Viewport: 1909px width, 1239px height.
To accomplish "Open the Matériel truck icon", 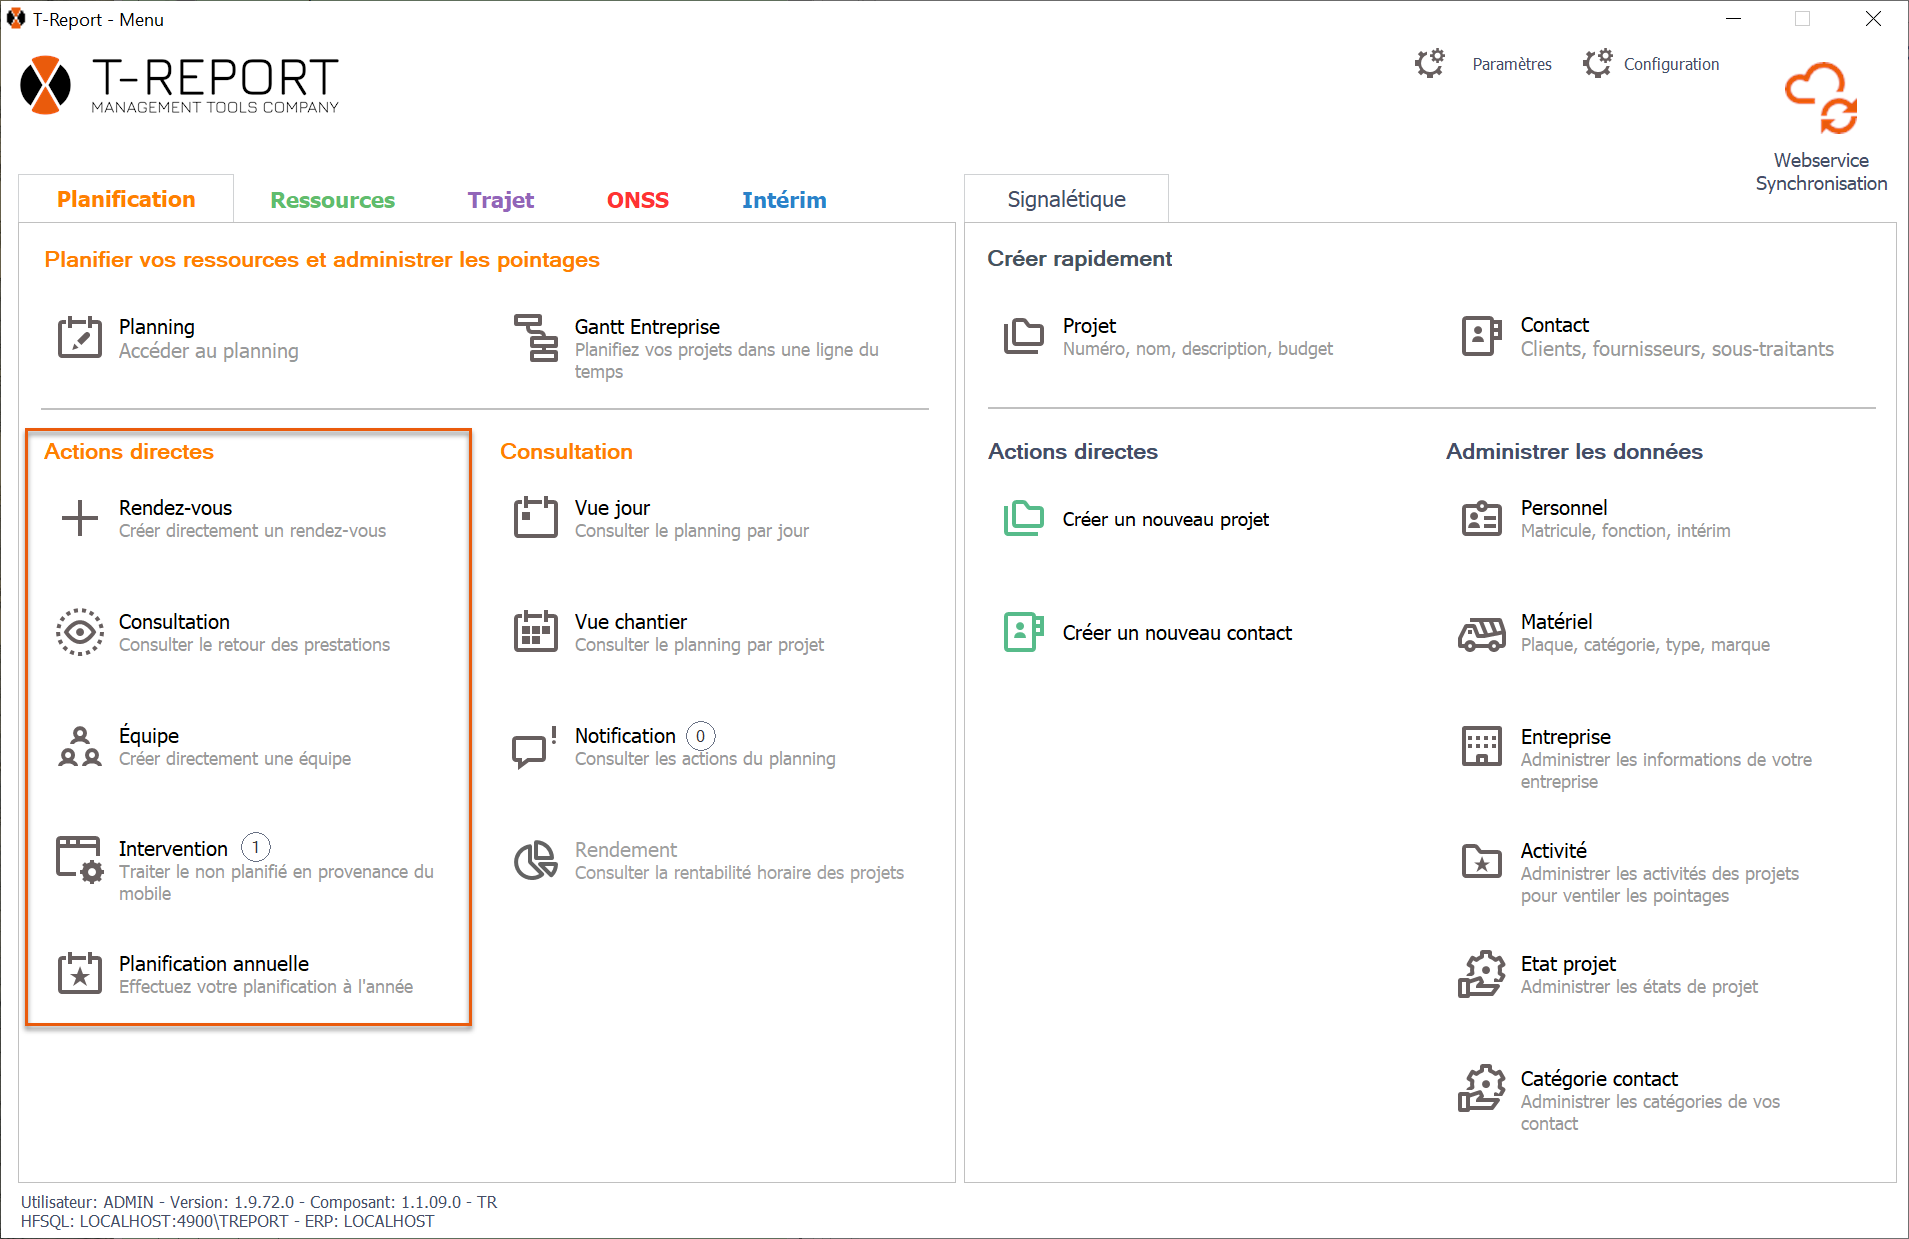I will tap(1481, 633).
